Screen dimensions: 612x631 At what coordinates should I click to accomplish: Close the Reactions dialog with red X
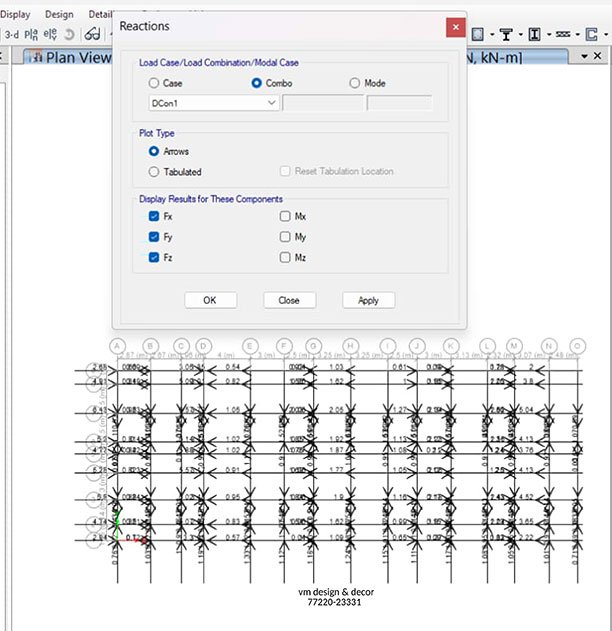[455, 26]
